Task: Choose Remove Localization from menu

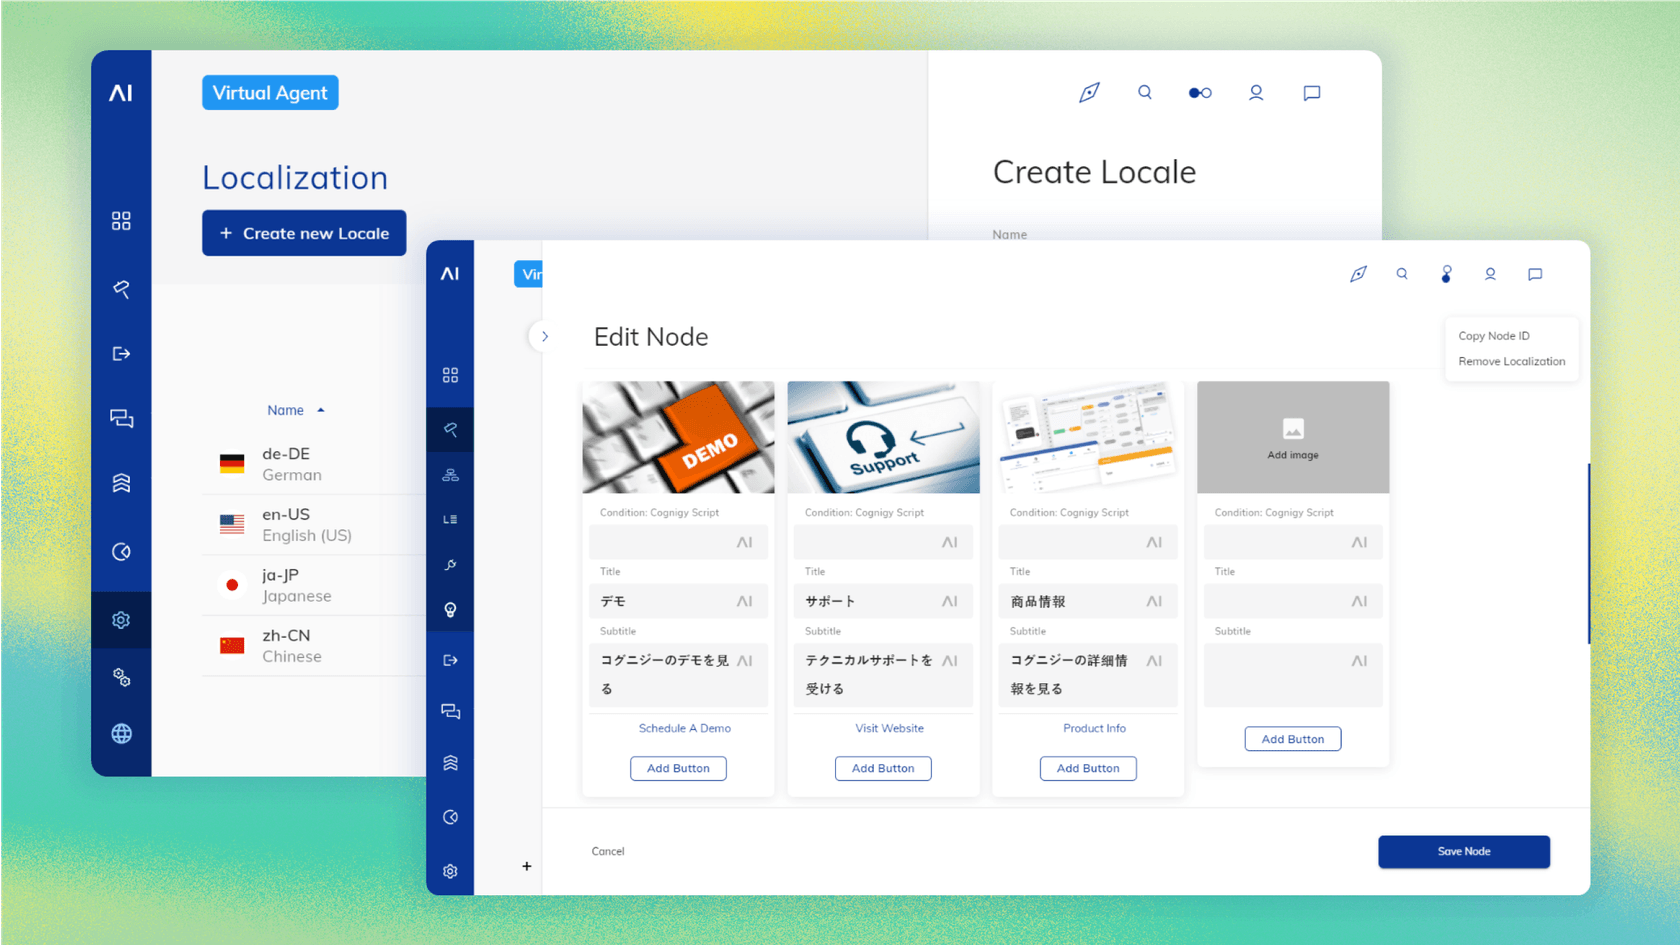Action: [x=1511, y=362]
